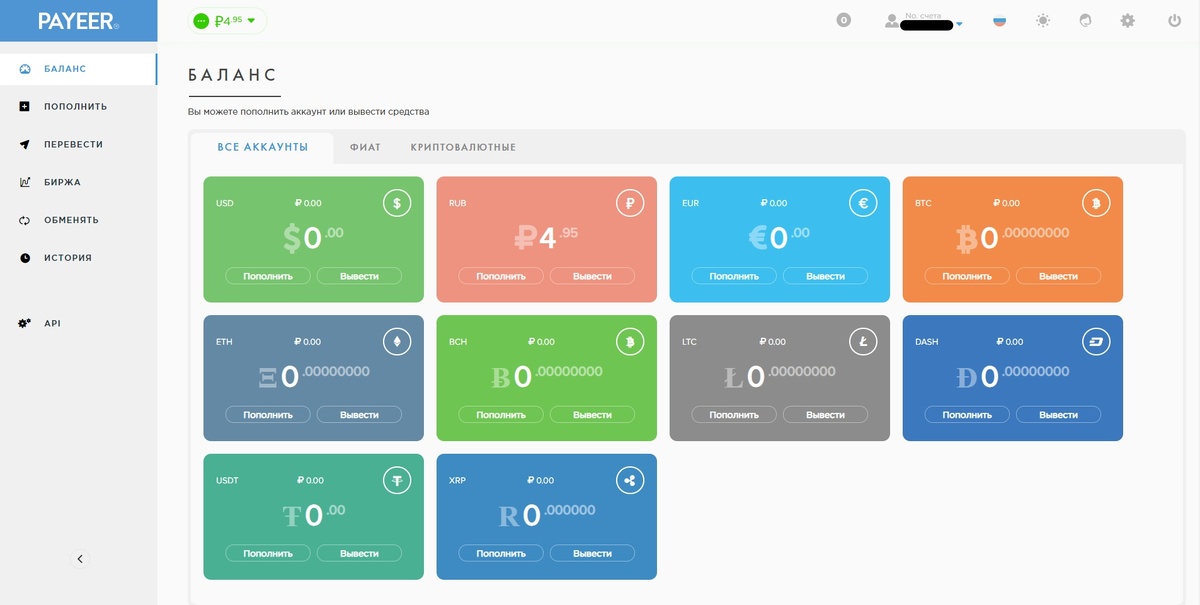Click Пополнить on the LTC card

(734, 414)
